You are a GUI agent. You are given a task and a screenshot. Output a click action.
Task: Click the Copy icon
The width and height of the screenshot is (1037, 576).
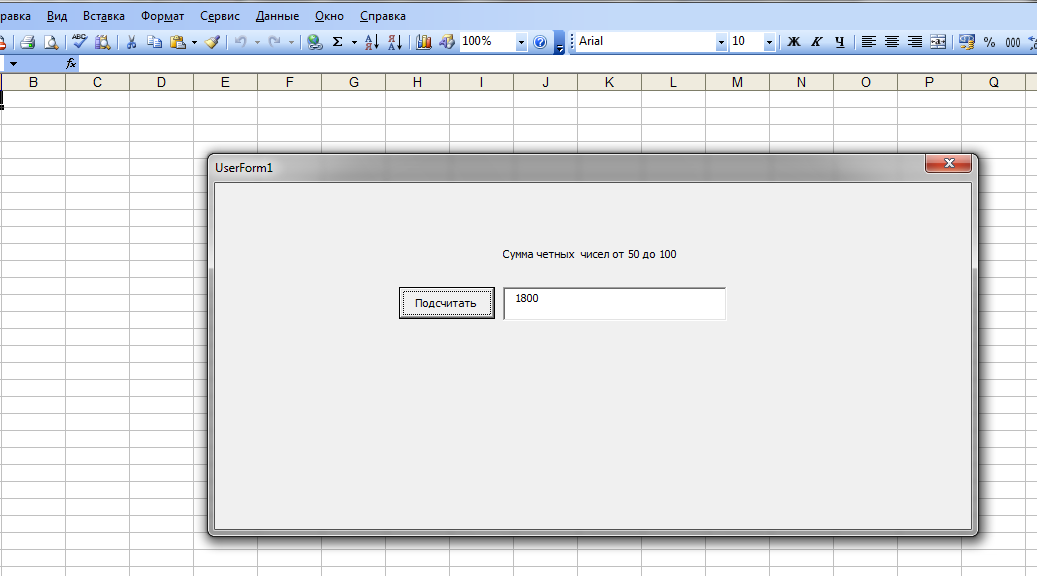click(154, 42)
